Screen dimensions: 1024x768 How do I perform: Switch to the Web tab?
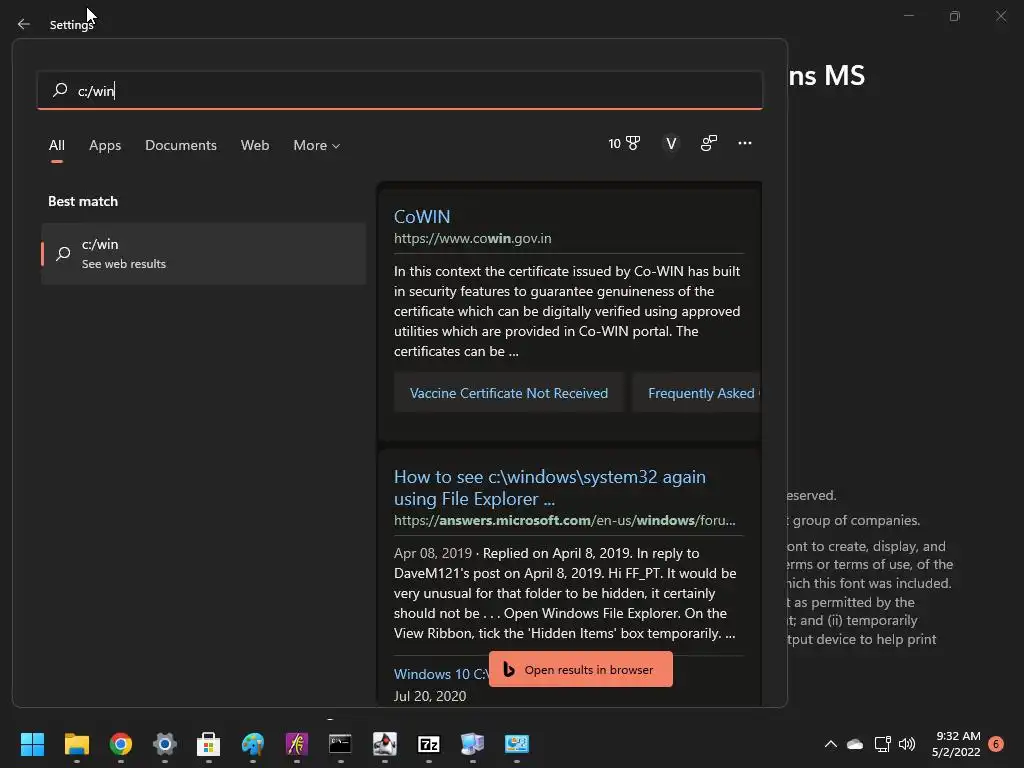pos(255,145)
